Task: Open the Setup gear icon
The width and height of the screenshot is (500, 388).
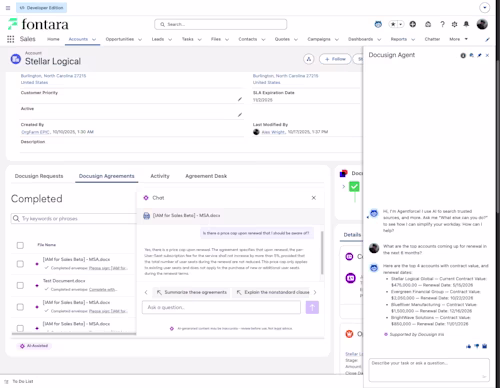Action: [454, 24]
